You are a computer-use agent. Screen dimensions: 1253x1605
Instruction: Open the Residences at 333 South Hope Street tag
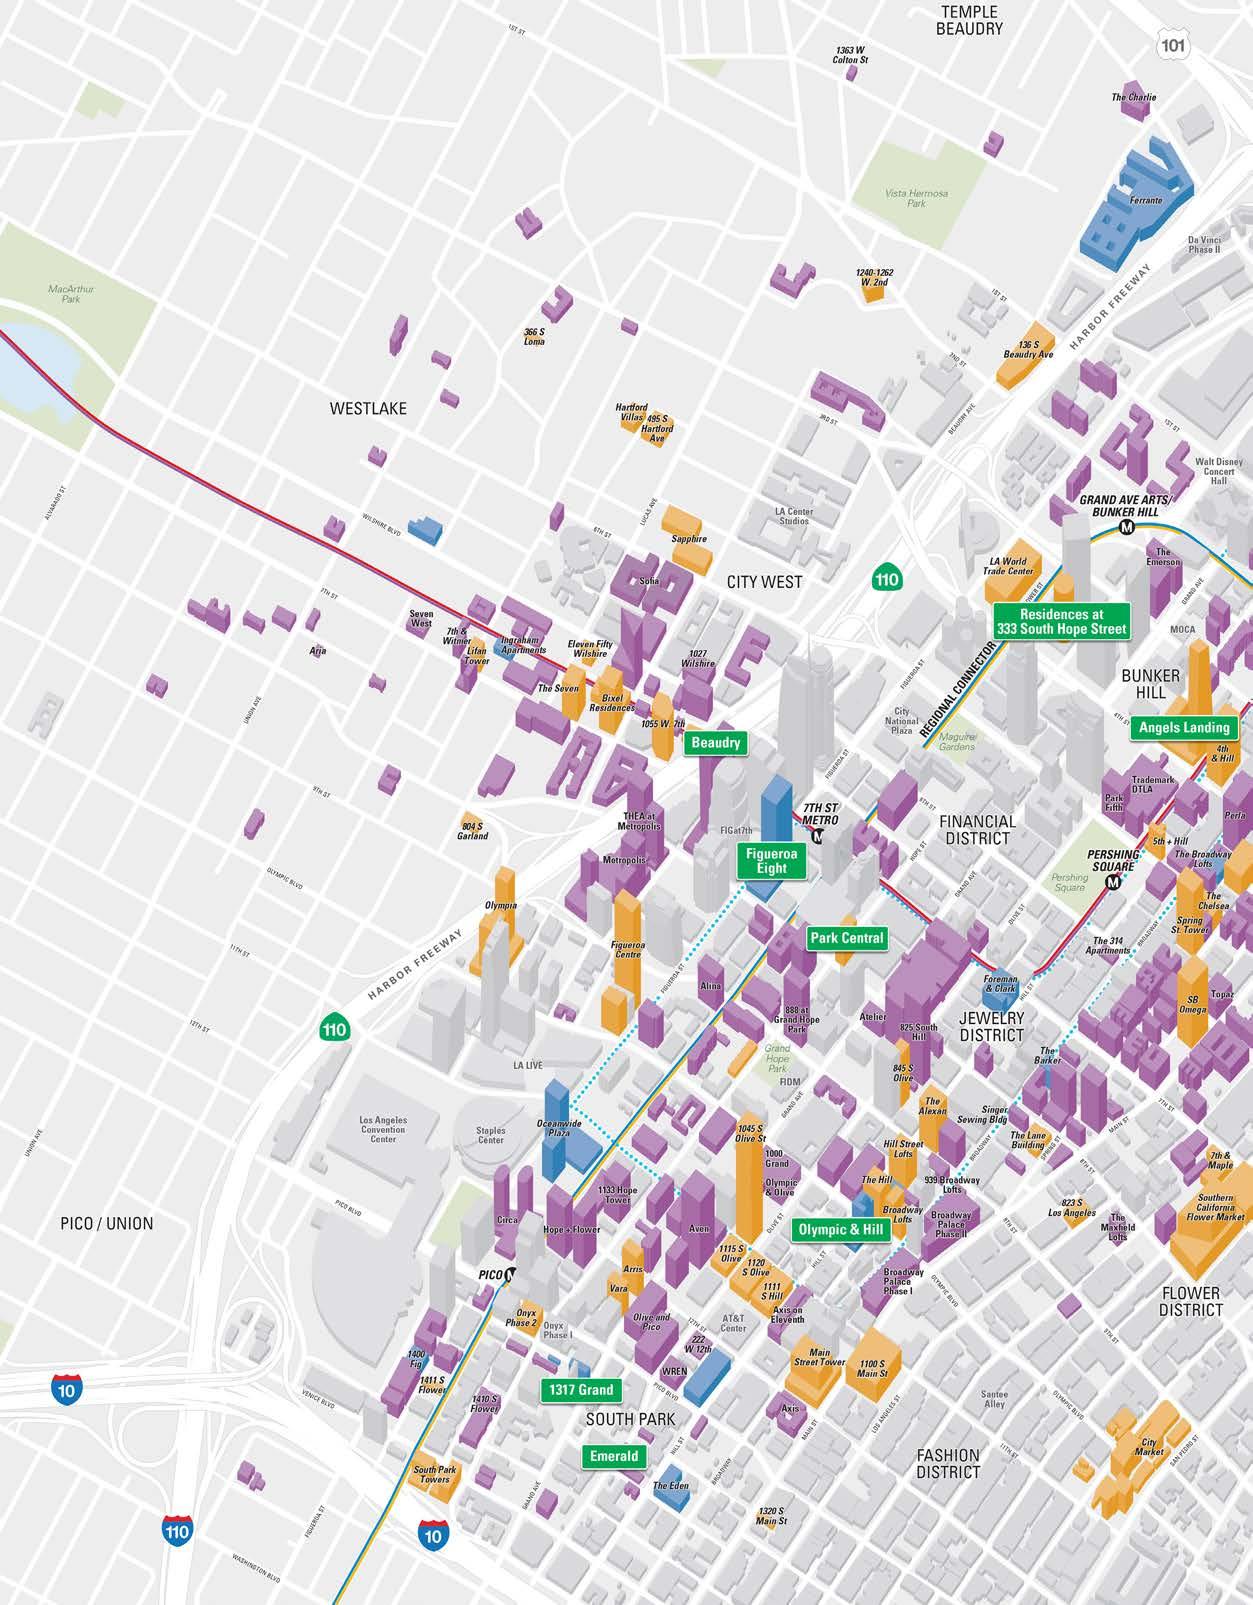coord(1061,621)
